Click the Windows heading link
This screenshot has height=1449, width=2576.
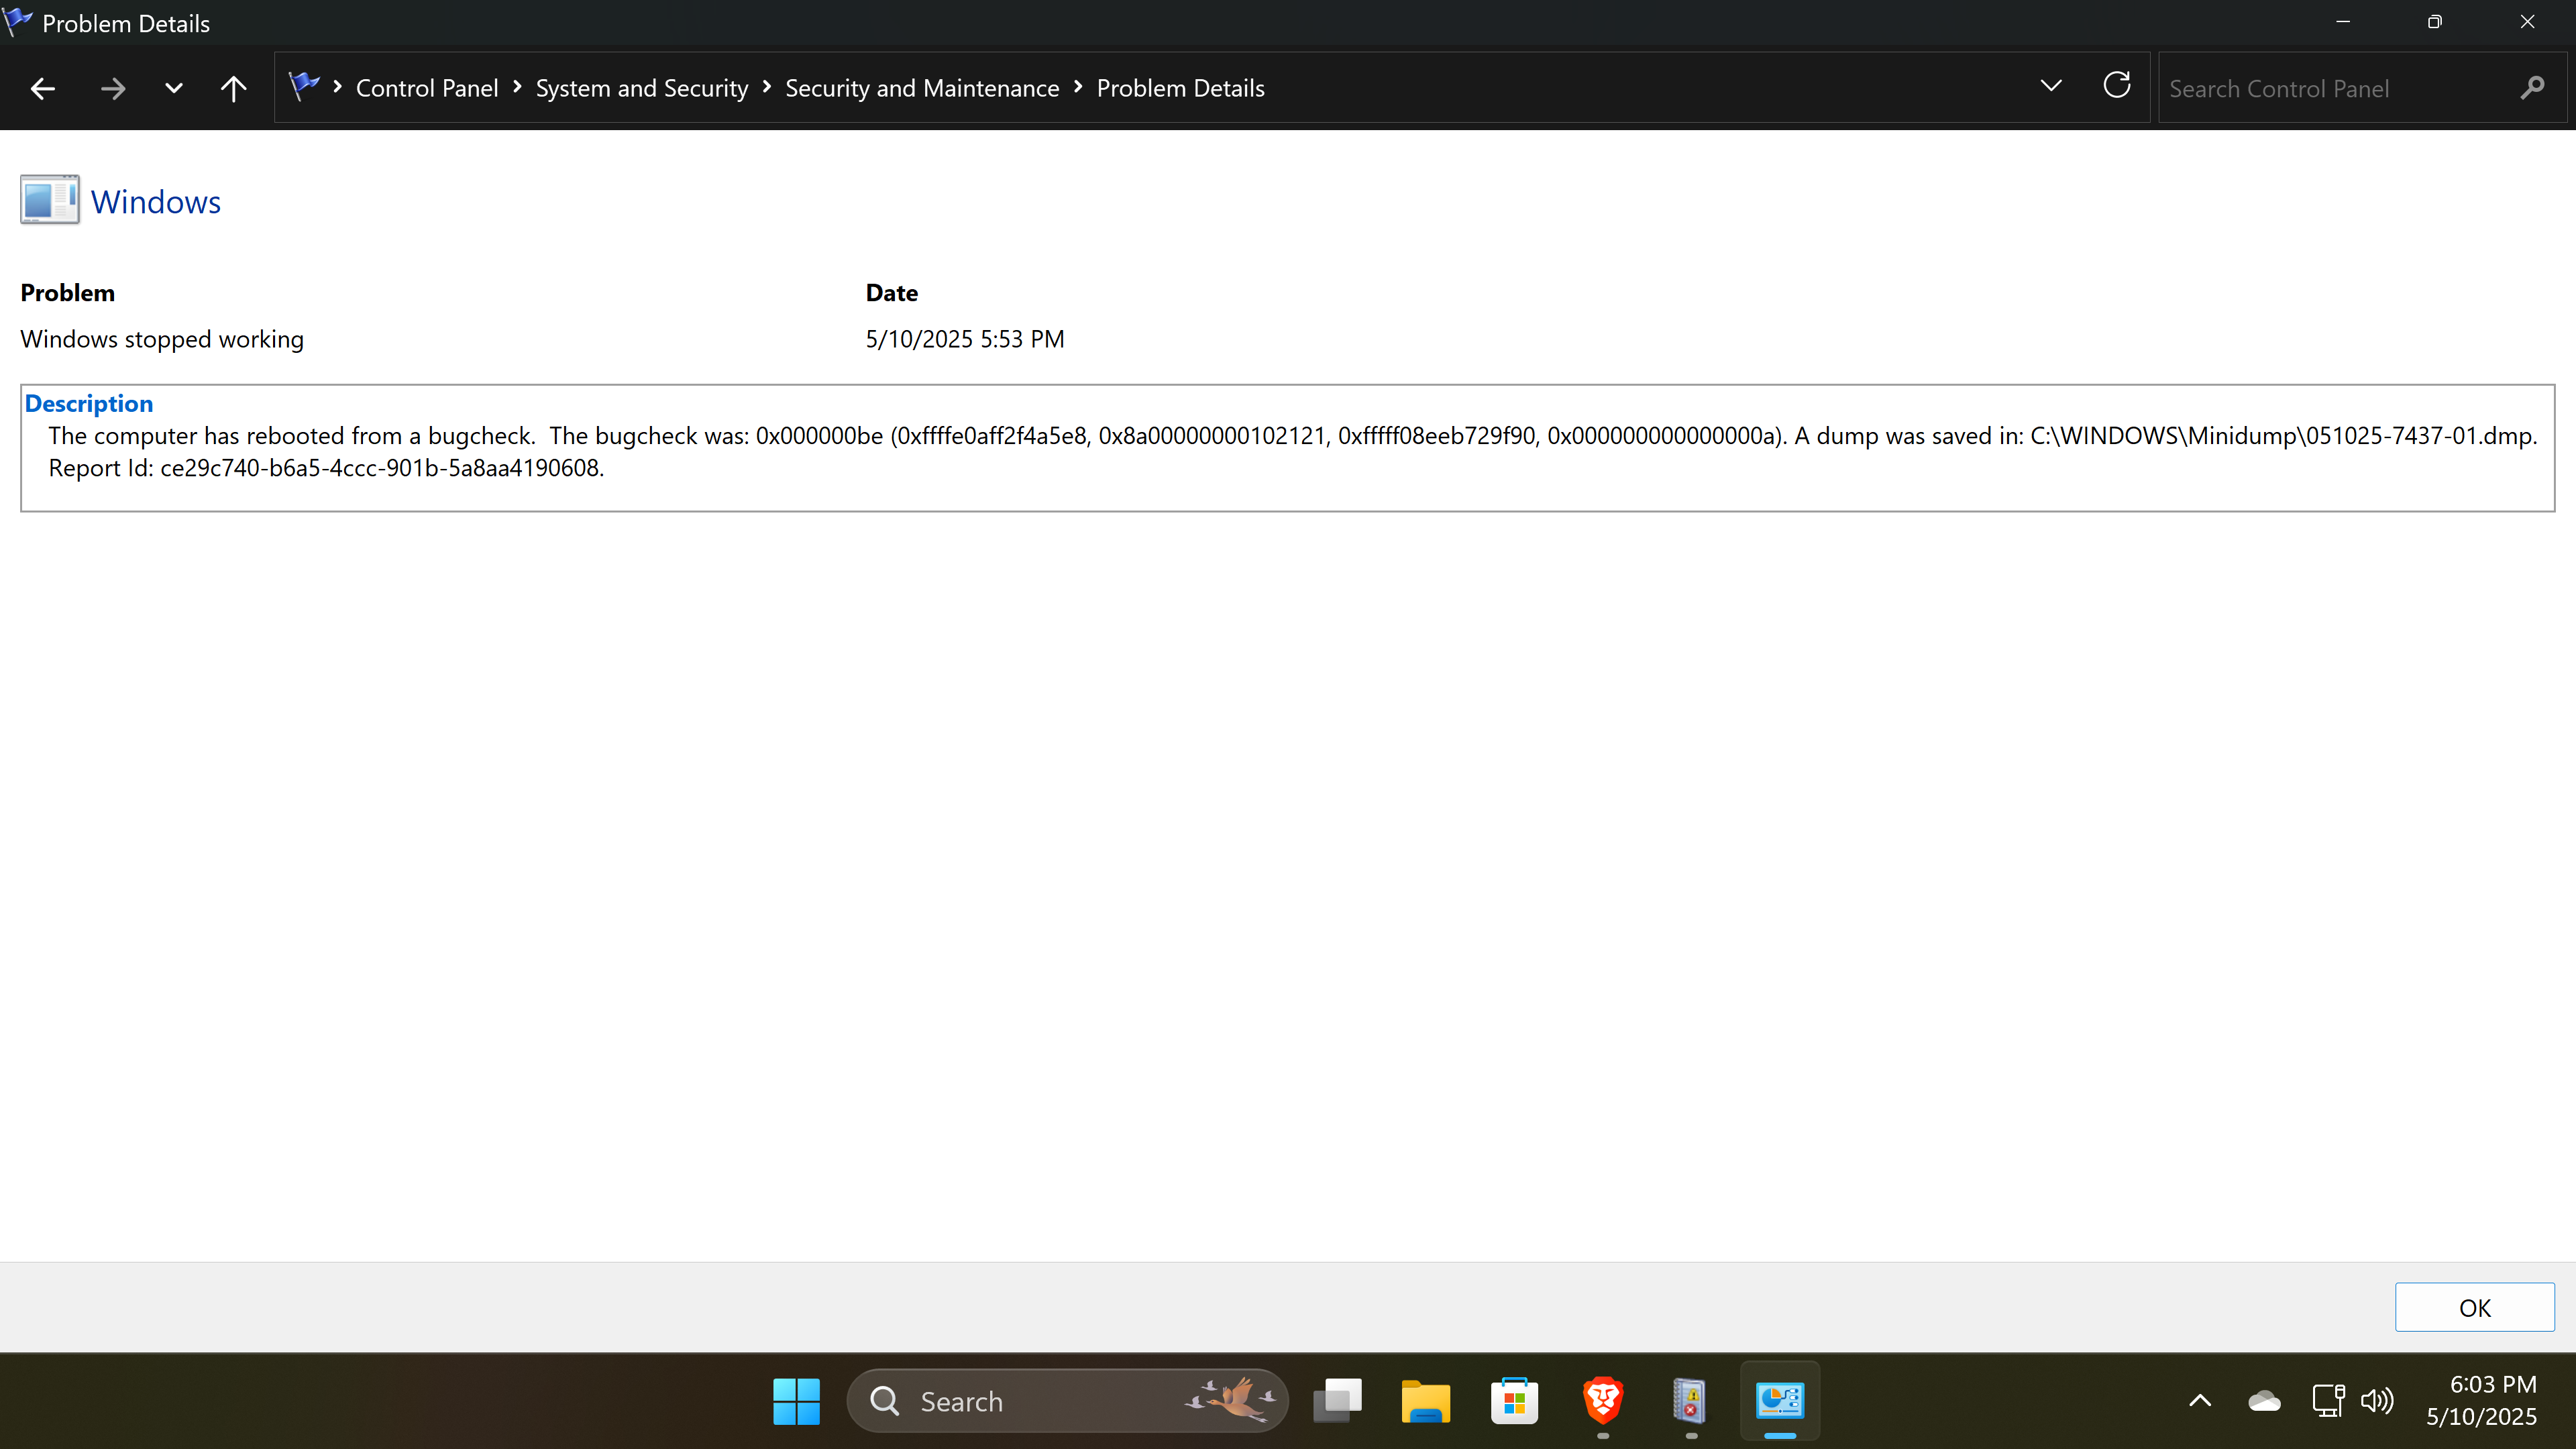156,201
